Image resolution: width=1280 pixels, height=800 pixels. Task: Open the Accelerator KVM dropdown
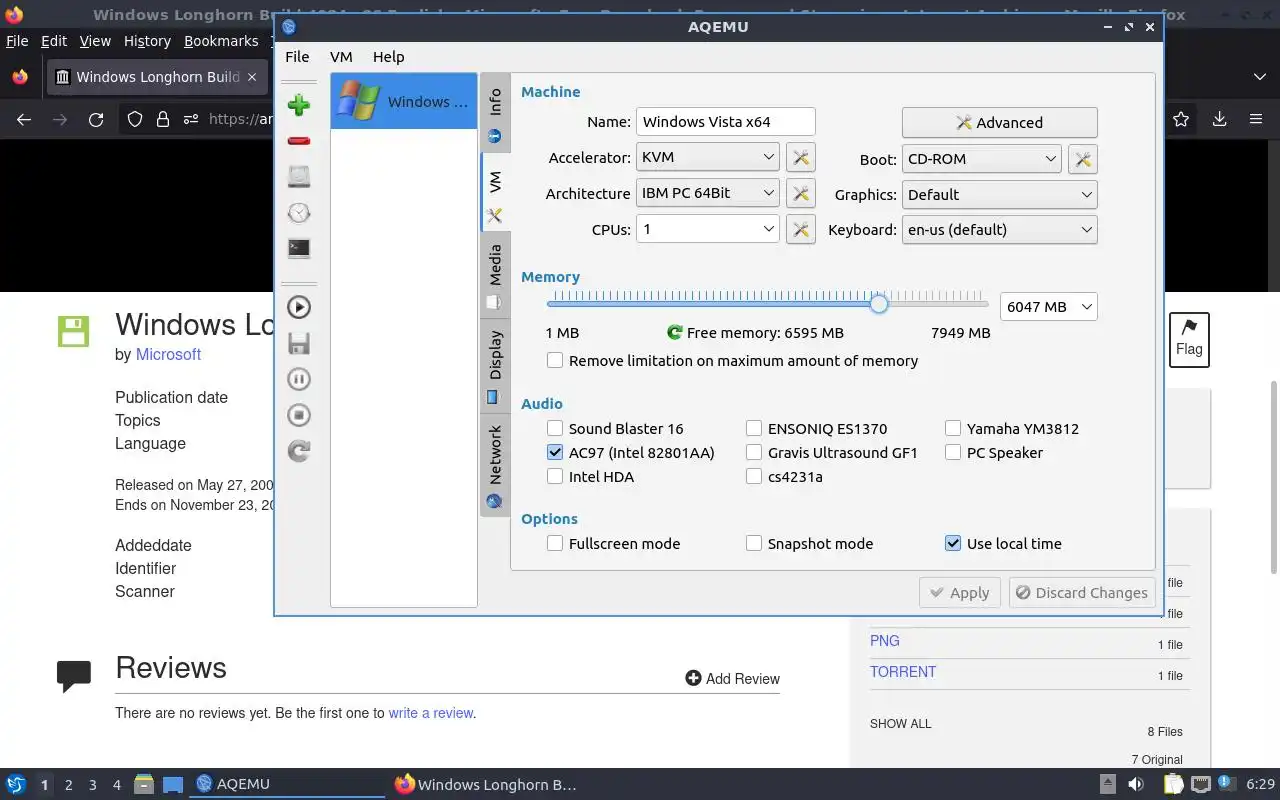tap(707, 157)
